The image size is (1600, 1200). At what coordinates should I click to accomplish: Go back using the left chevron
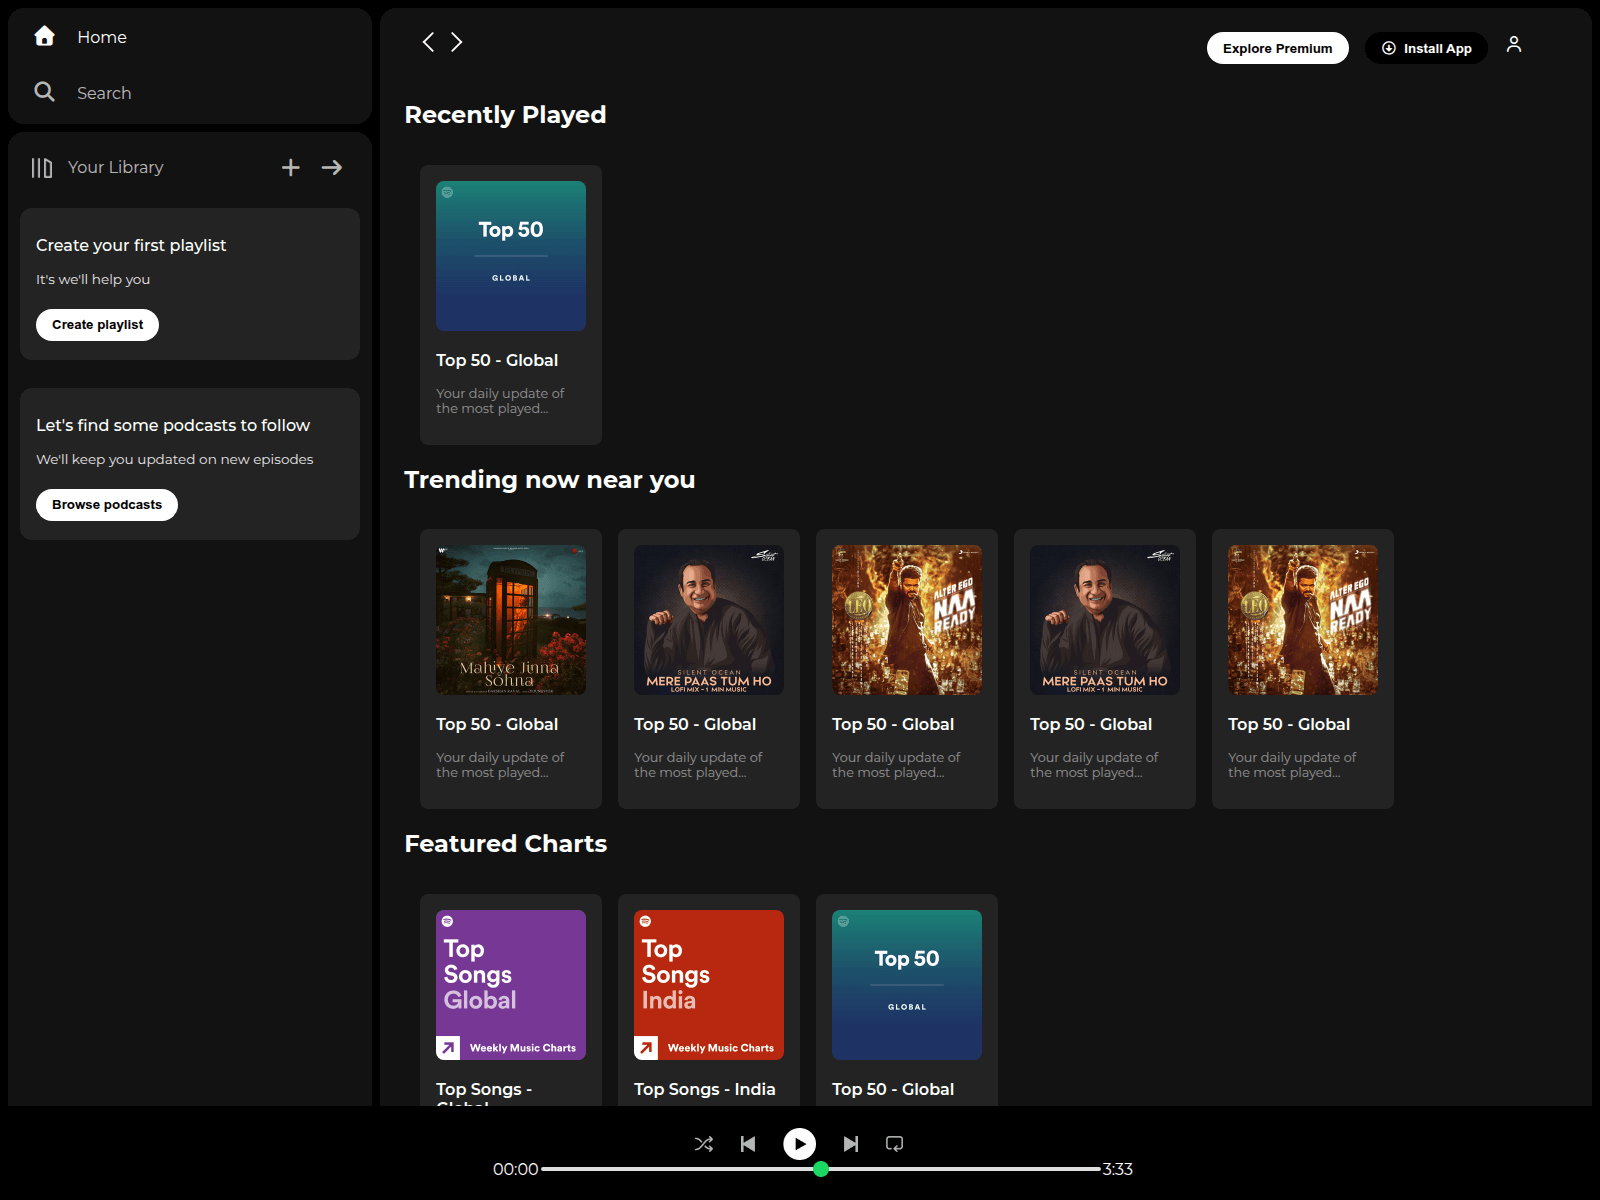point(428,41)
